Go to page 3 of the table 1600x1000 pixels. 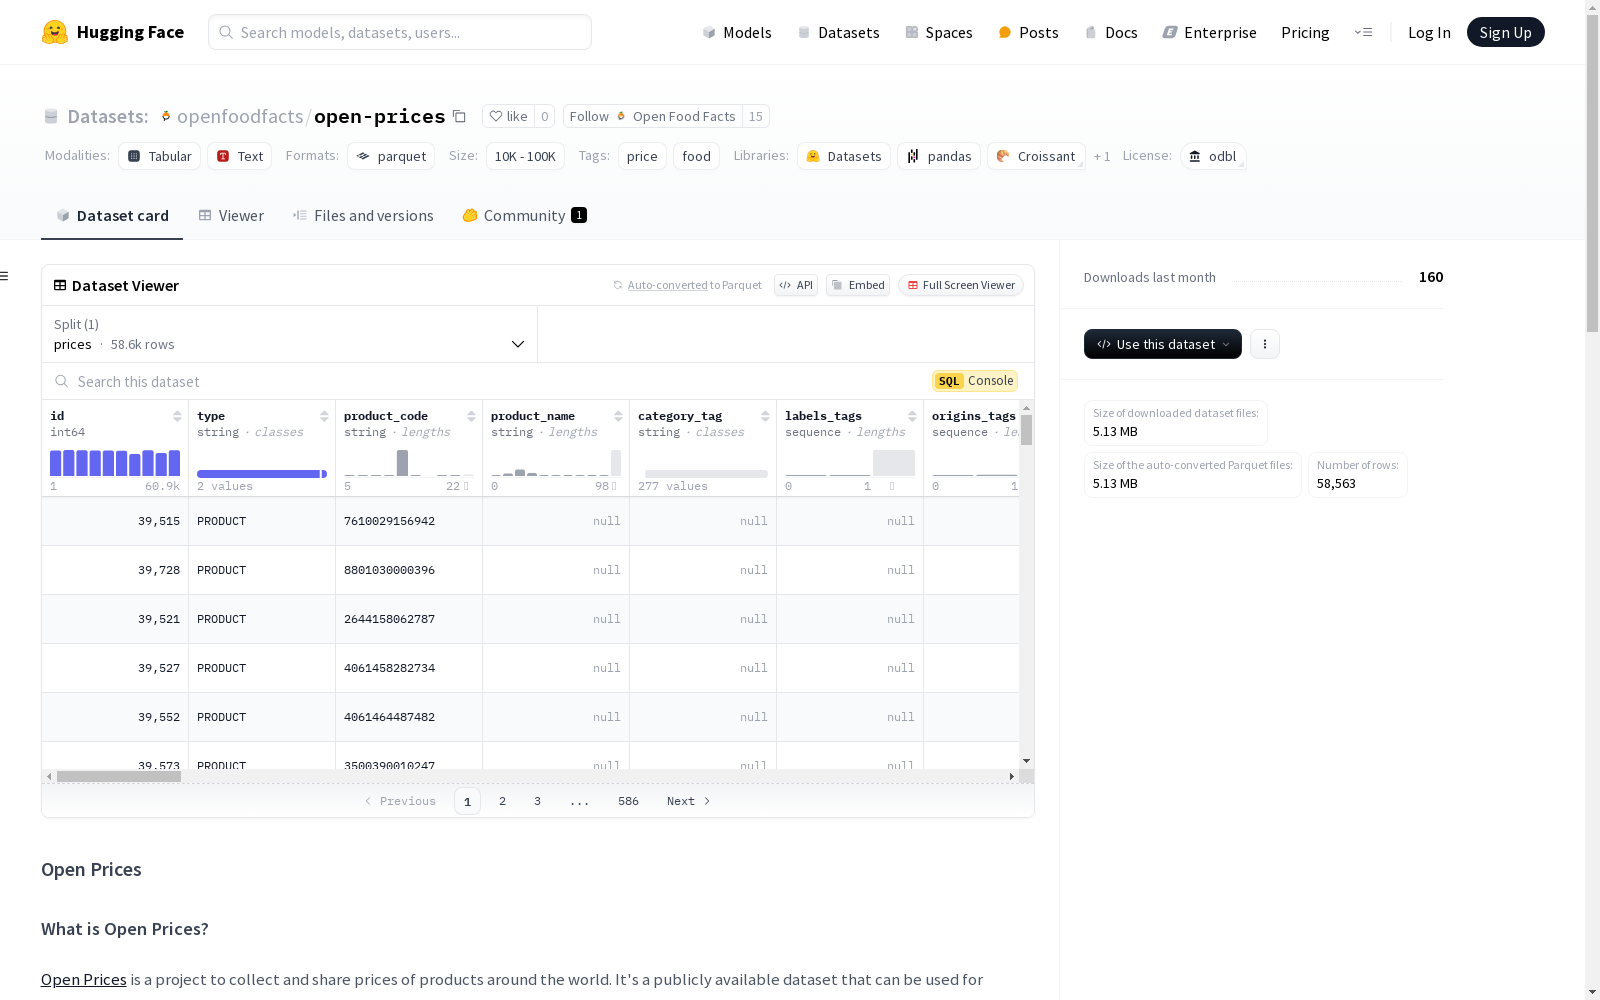click(x=537, y=801)
